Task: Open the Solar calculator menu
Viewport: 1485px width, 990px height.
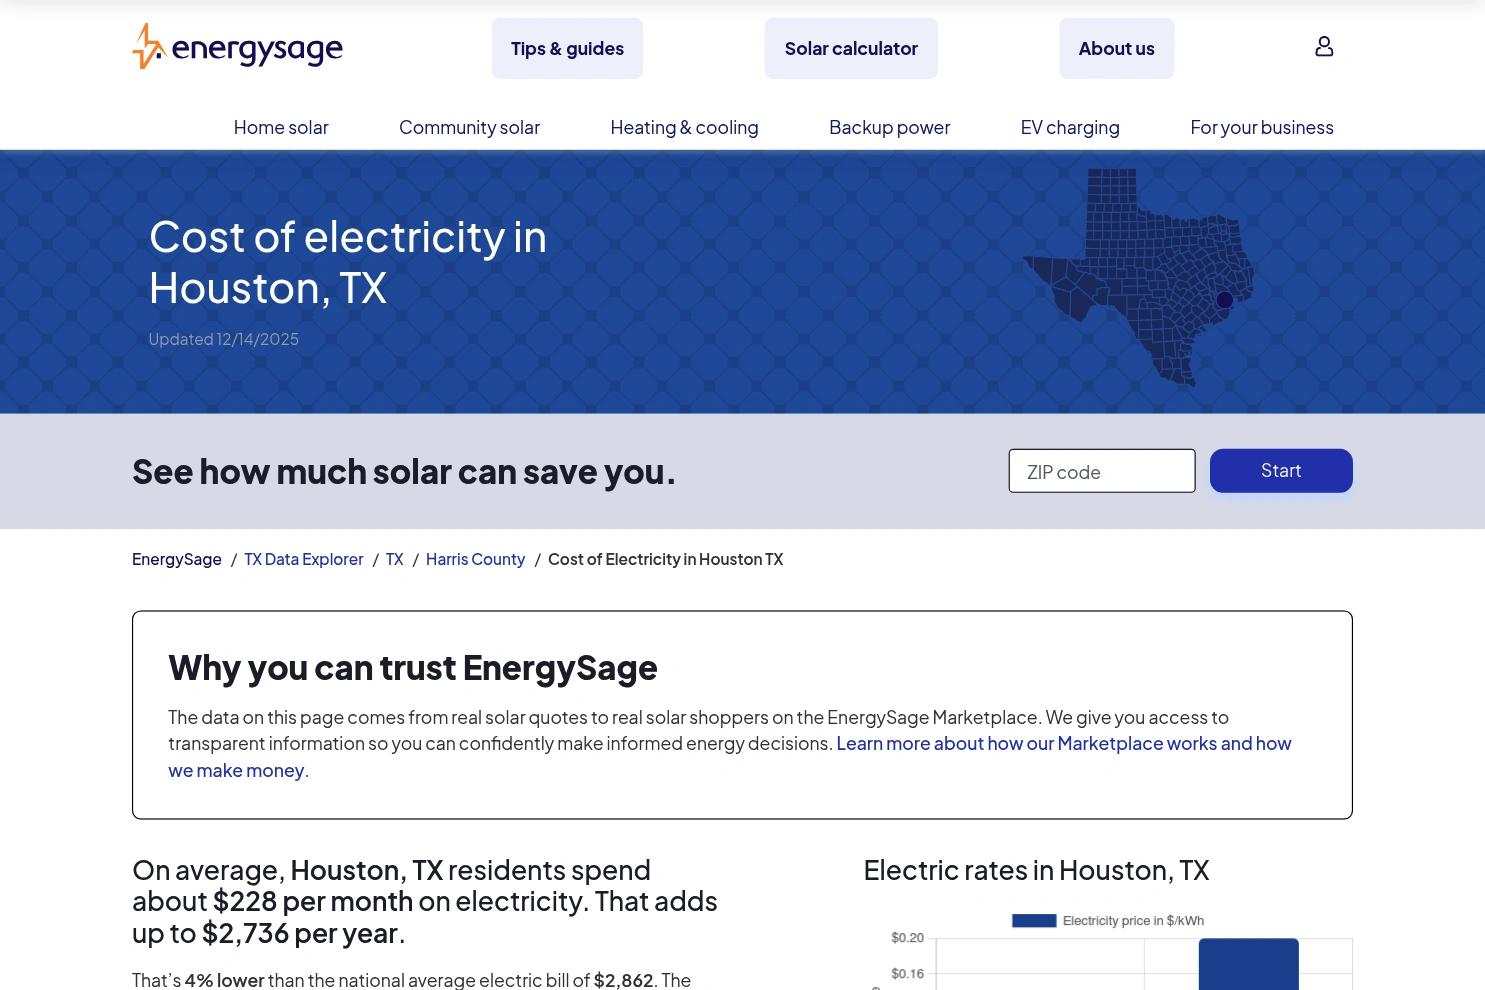Action: pos(851,48)
